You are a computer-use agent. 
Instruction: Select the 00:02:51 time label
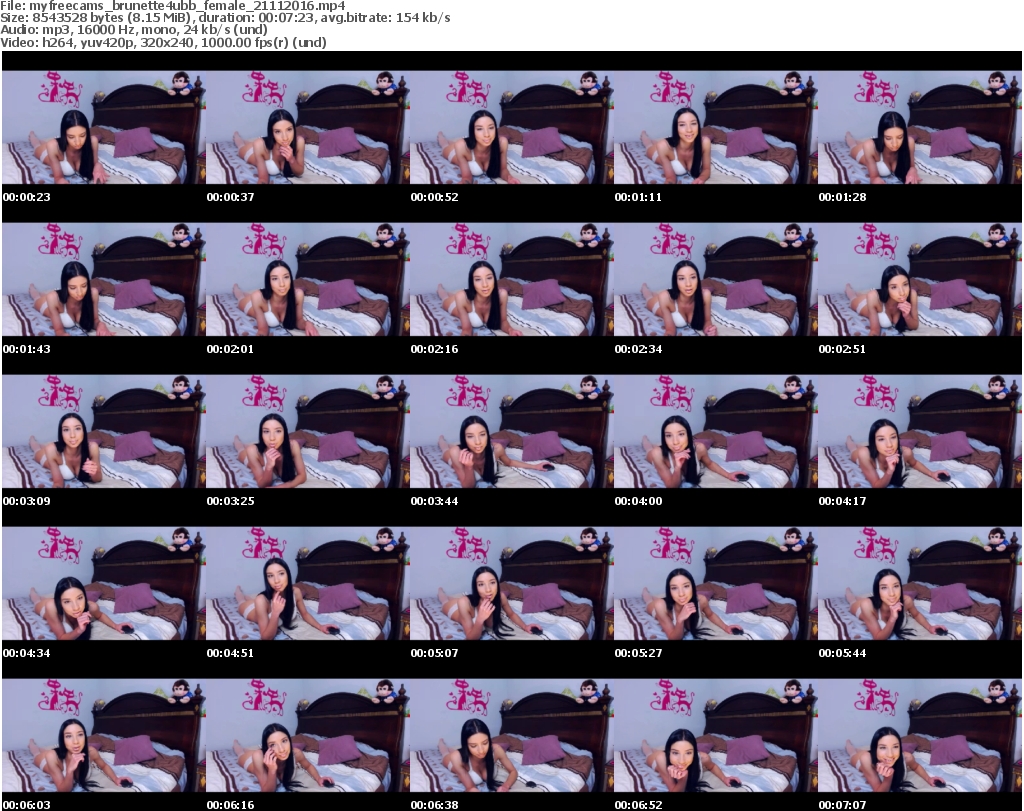(842, 349)
